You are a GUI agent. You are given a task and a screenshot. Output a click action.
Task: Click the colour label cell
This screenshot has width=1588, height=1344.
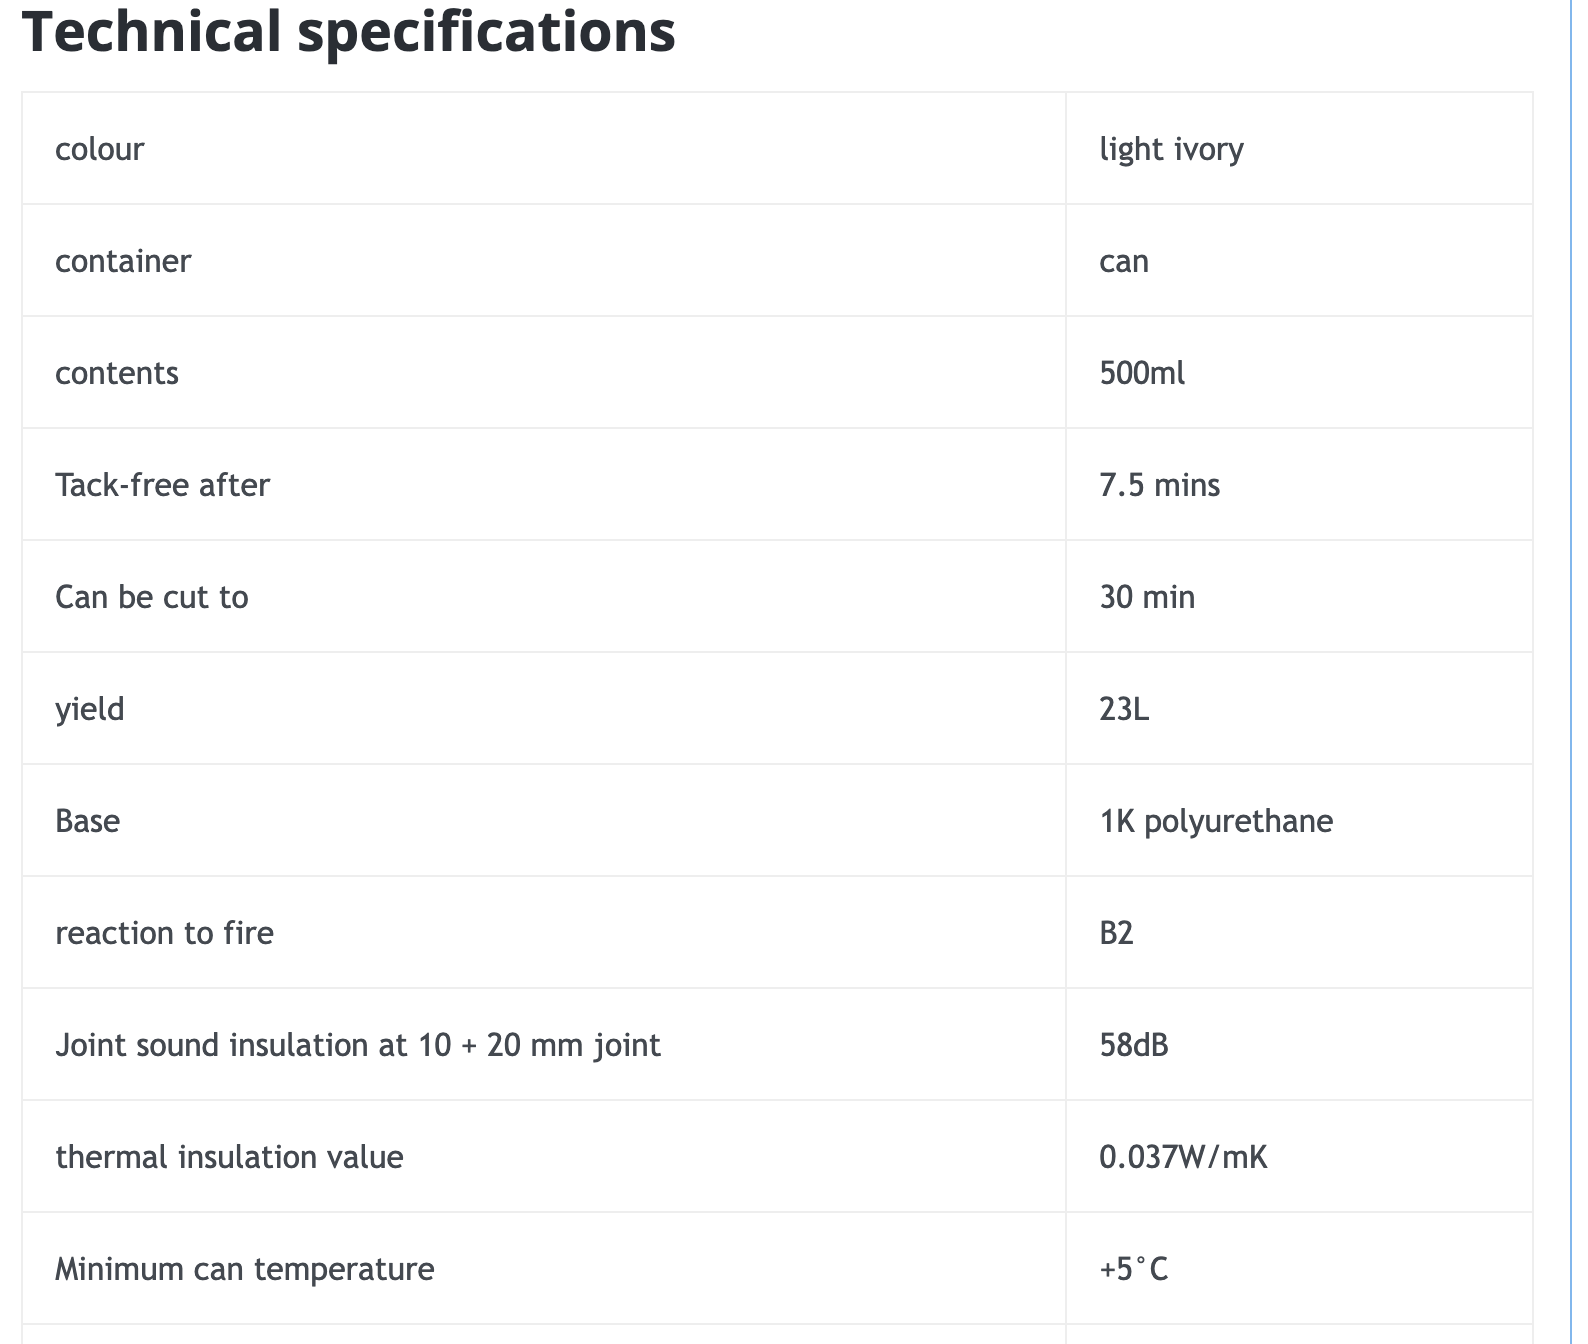point(100,150)
